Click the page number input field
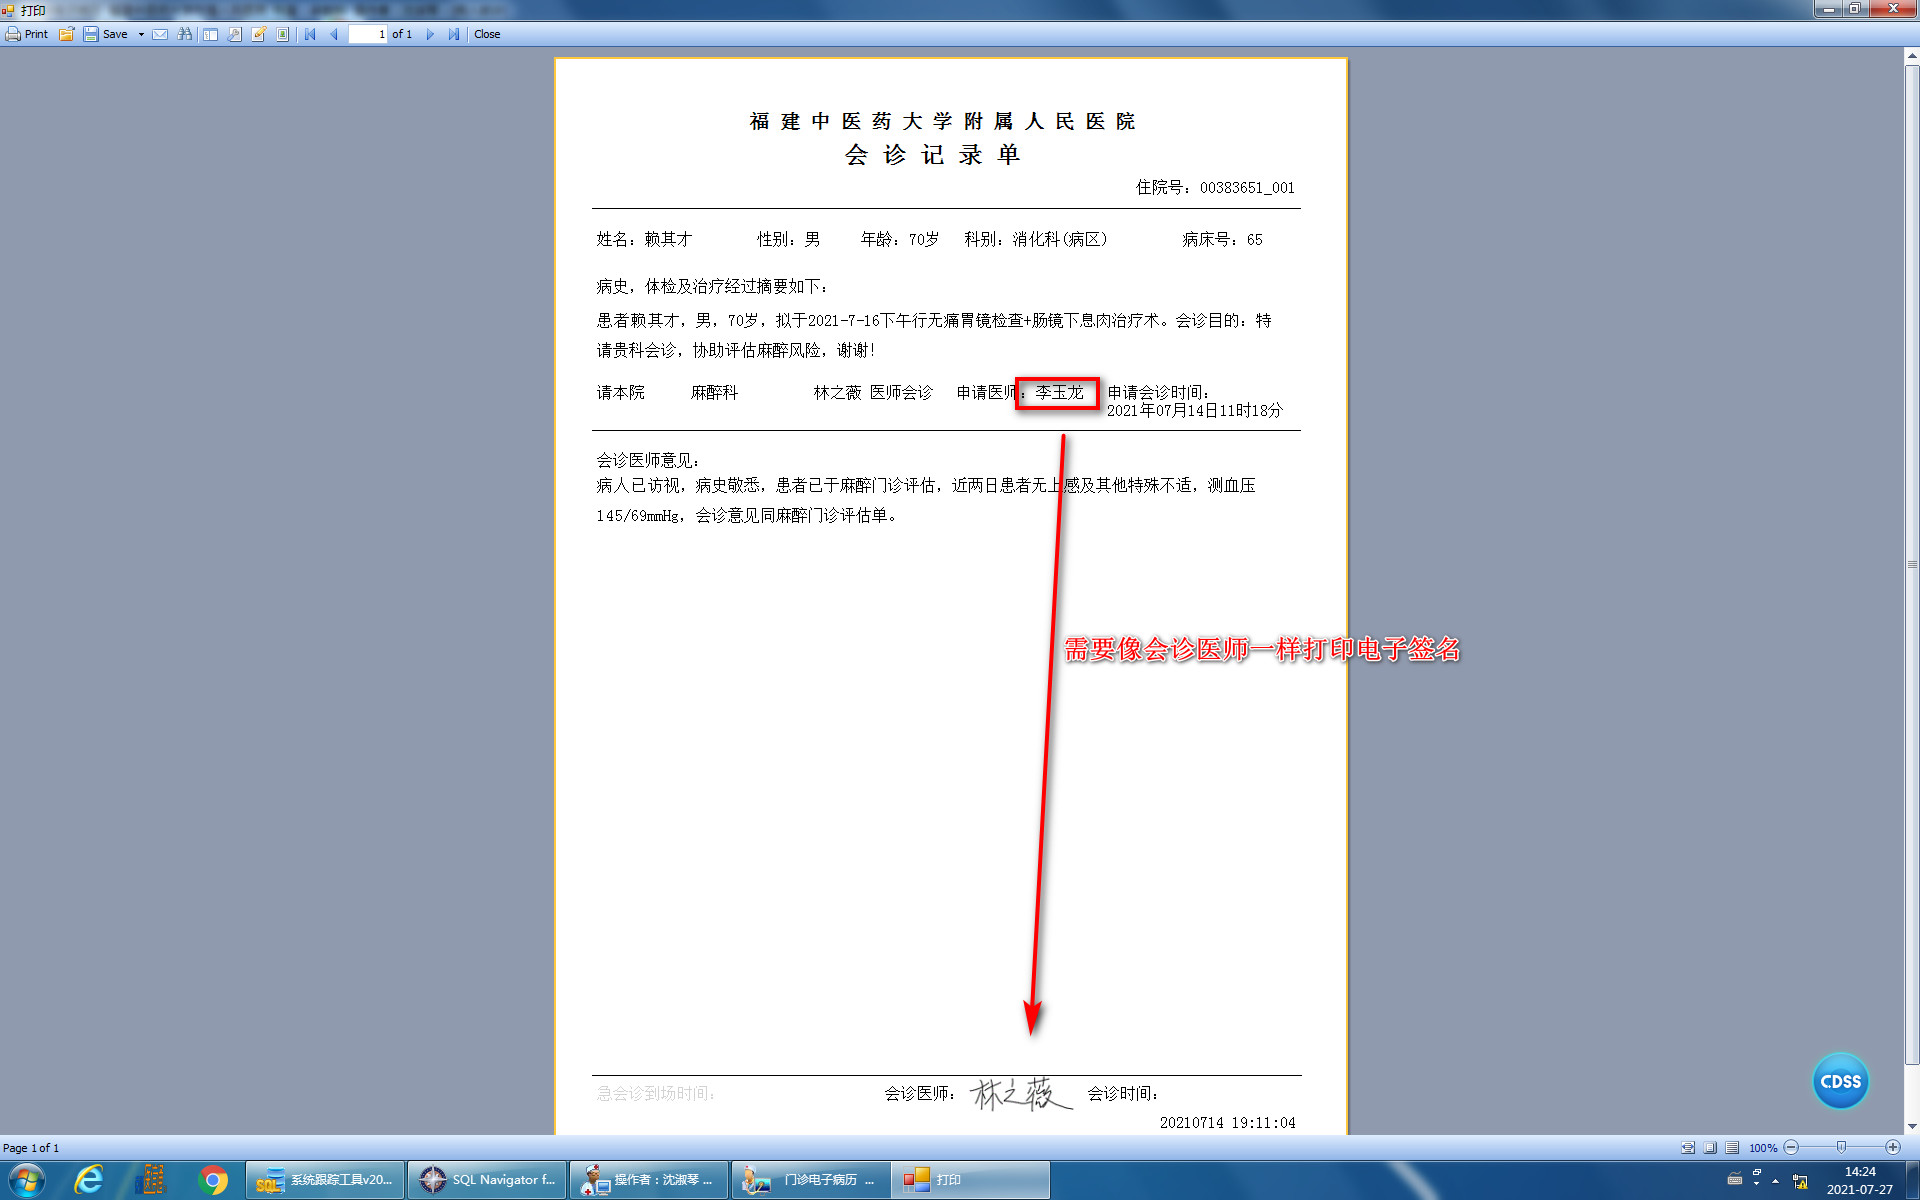 tap(367, 34)
